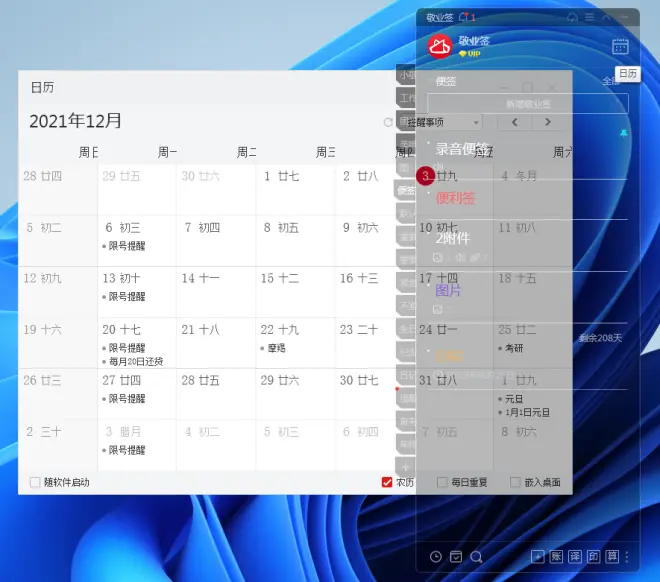
Task: Open 限号提醒 event on January 3 腊月
Action: (x=127, y=450)
